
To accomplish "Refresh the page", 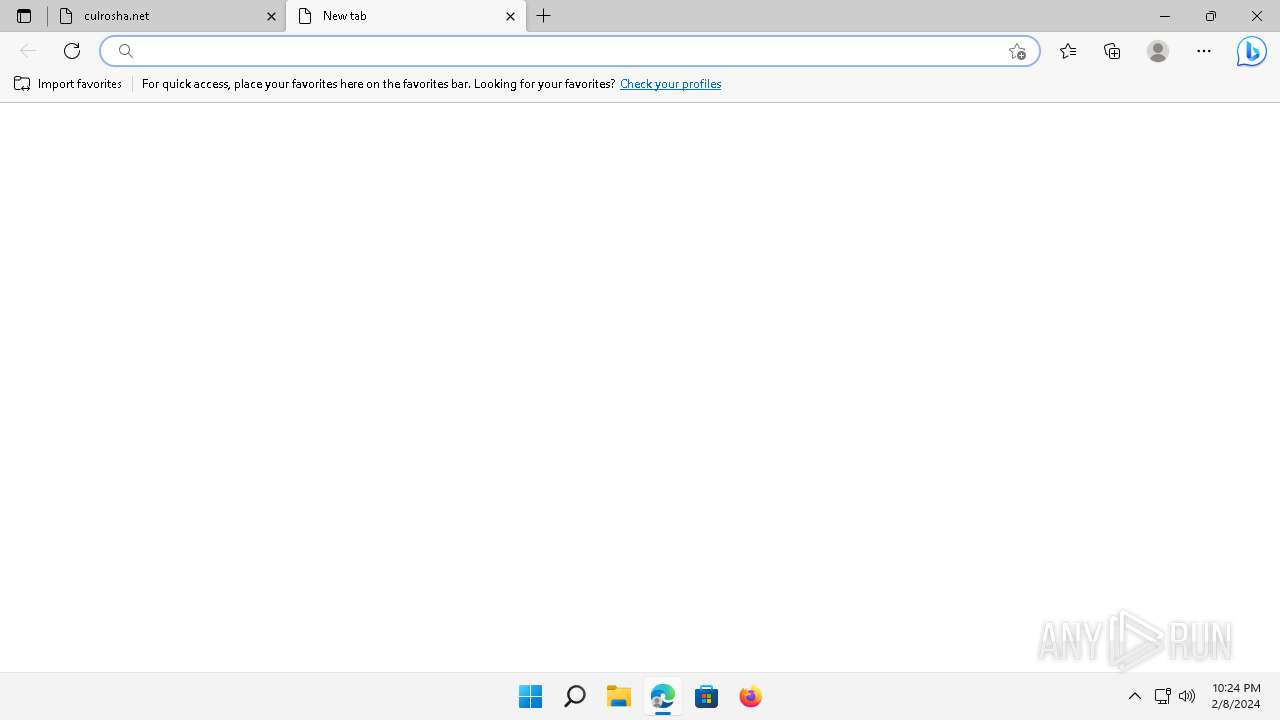I will click(x=72, y=51).
